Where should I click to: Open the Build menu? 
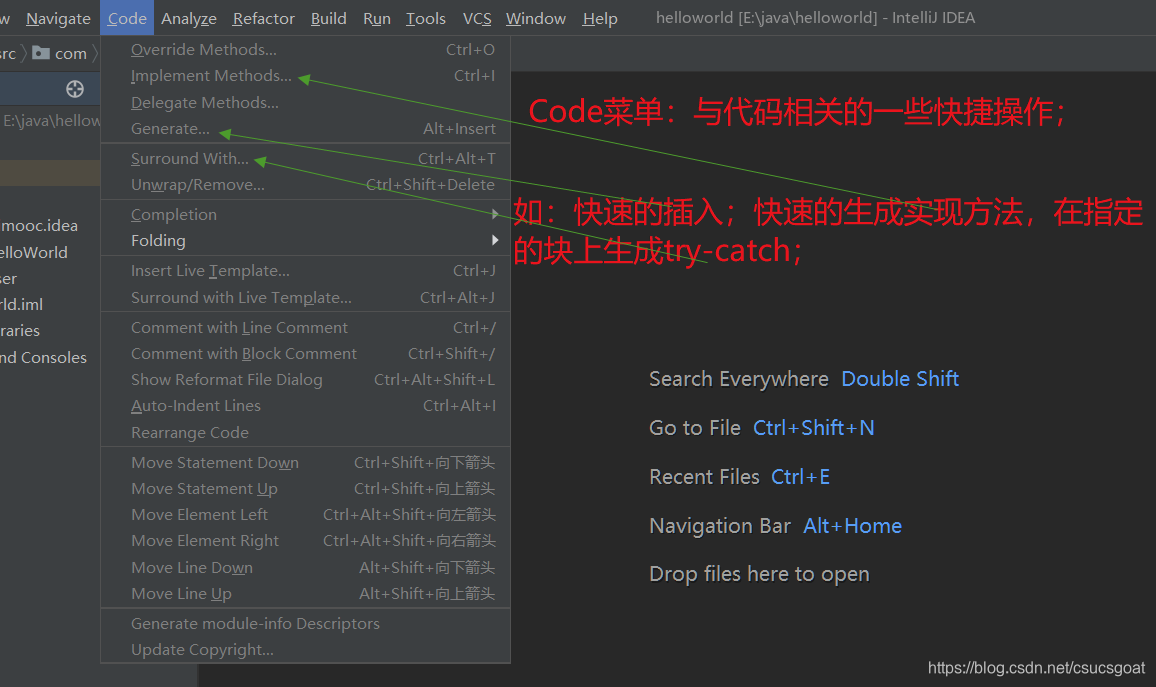point(328,18)
